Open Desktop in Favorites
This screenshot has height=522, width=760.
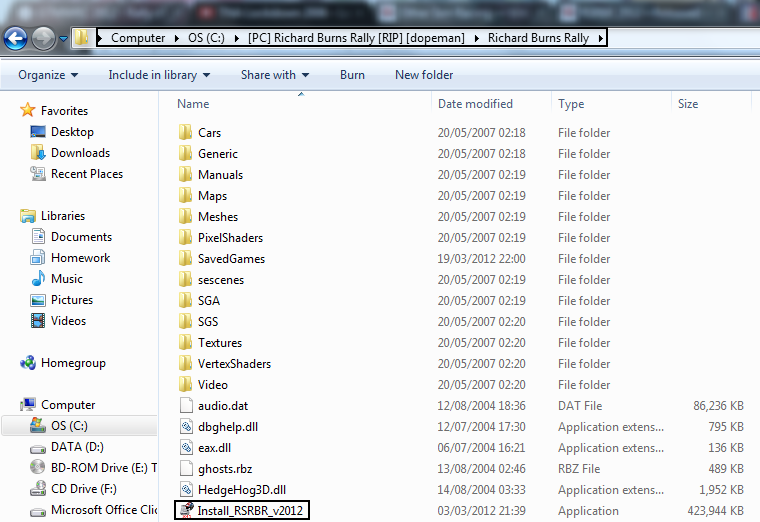72,132
